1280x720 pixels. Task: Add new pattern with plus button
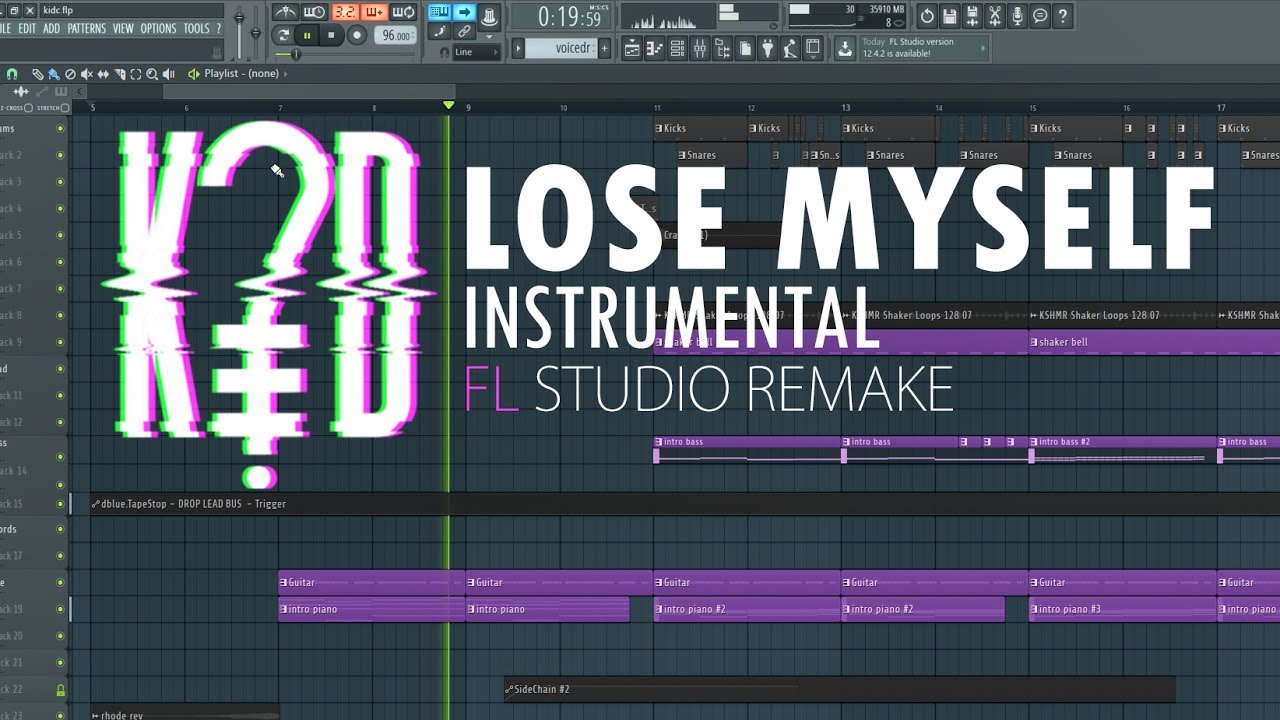[x=605, y=48]
